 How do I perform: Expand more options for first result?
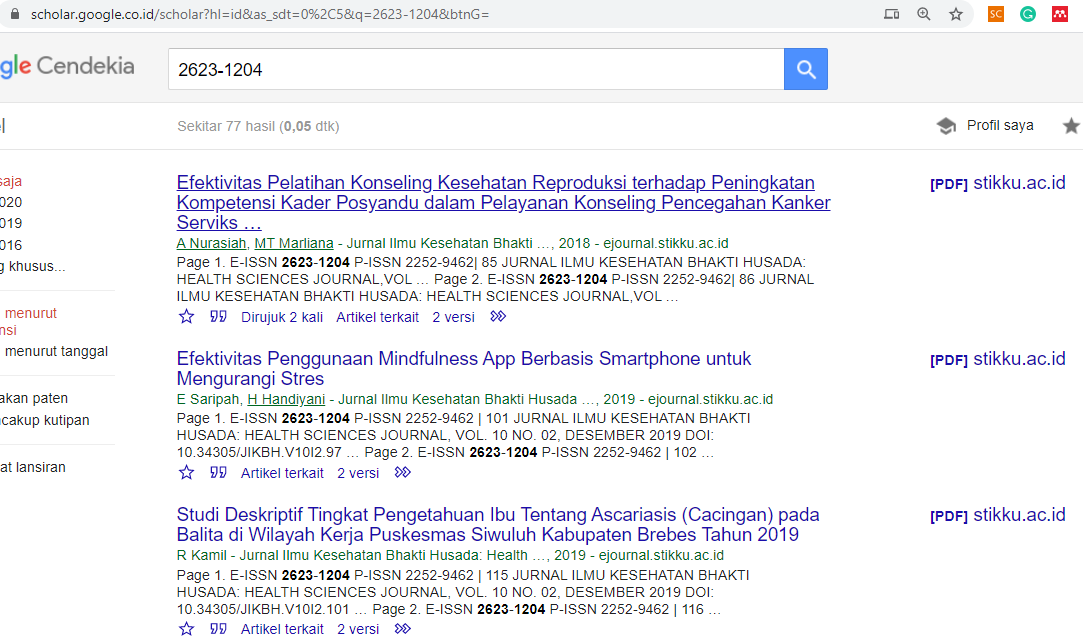[498, 317]
